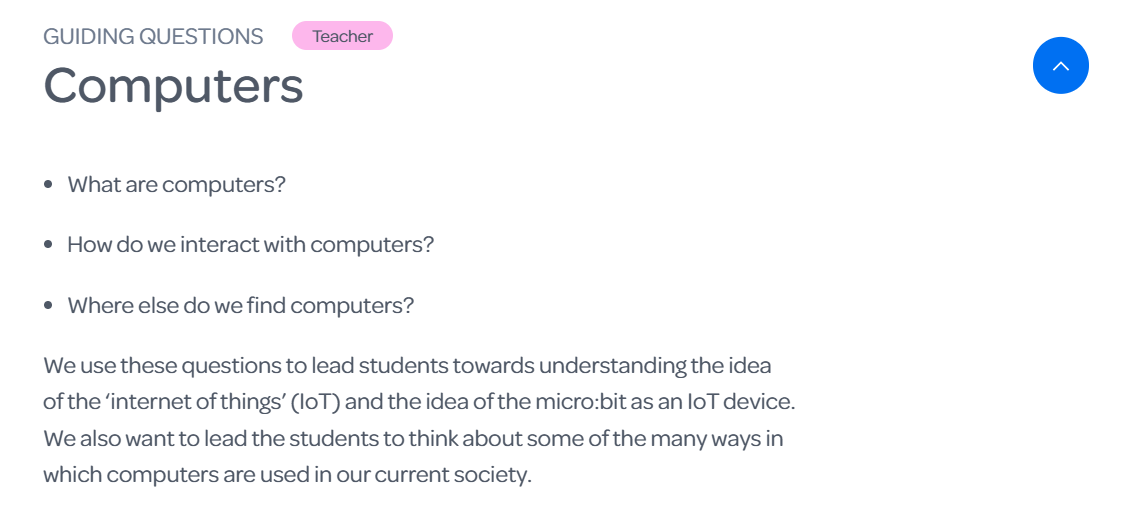This screenshot has width=1132, height=528.
Task: Click the bullet dot before 'What are computers?'
Action: point(48,184)
